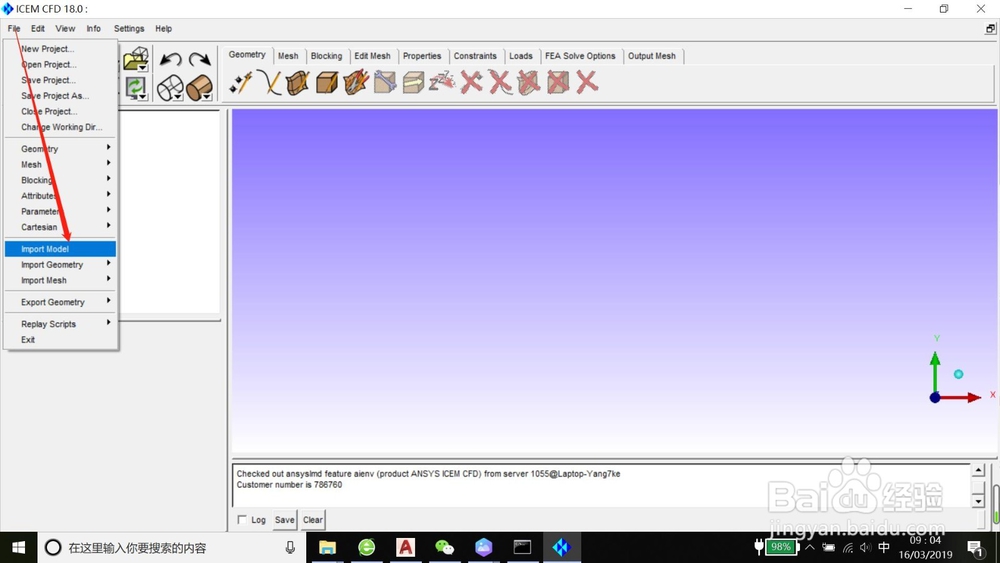Choose Exit from File menu
This screenshot has width=1000, height=563.
61,340
